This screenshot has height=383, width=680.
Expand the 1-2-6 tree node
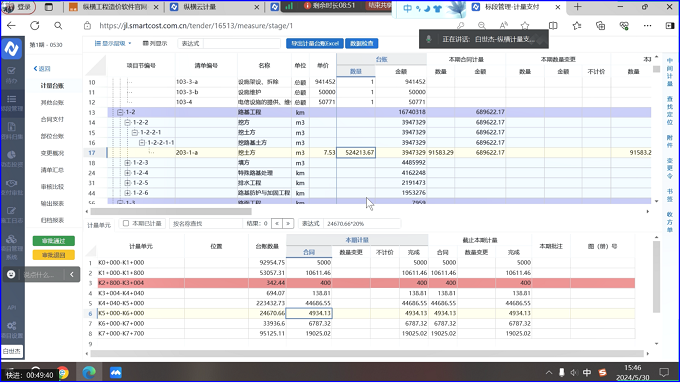[x=128, y=193]
